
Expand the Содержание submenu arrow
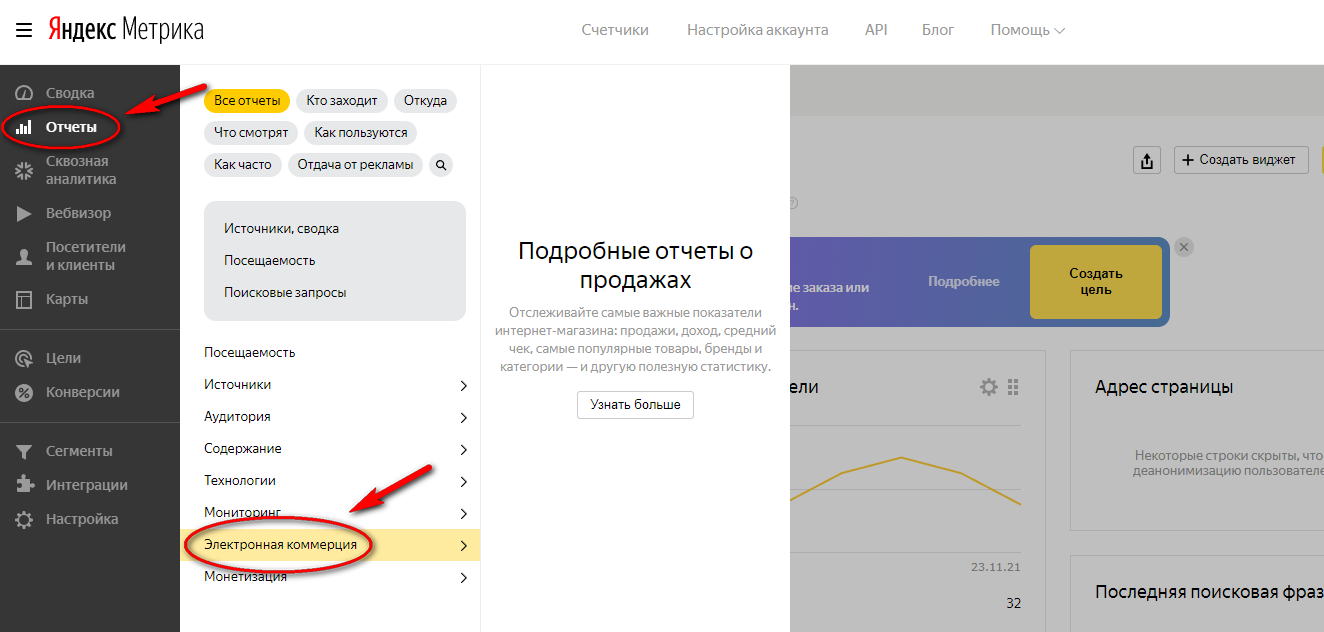coord(463,449)
